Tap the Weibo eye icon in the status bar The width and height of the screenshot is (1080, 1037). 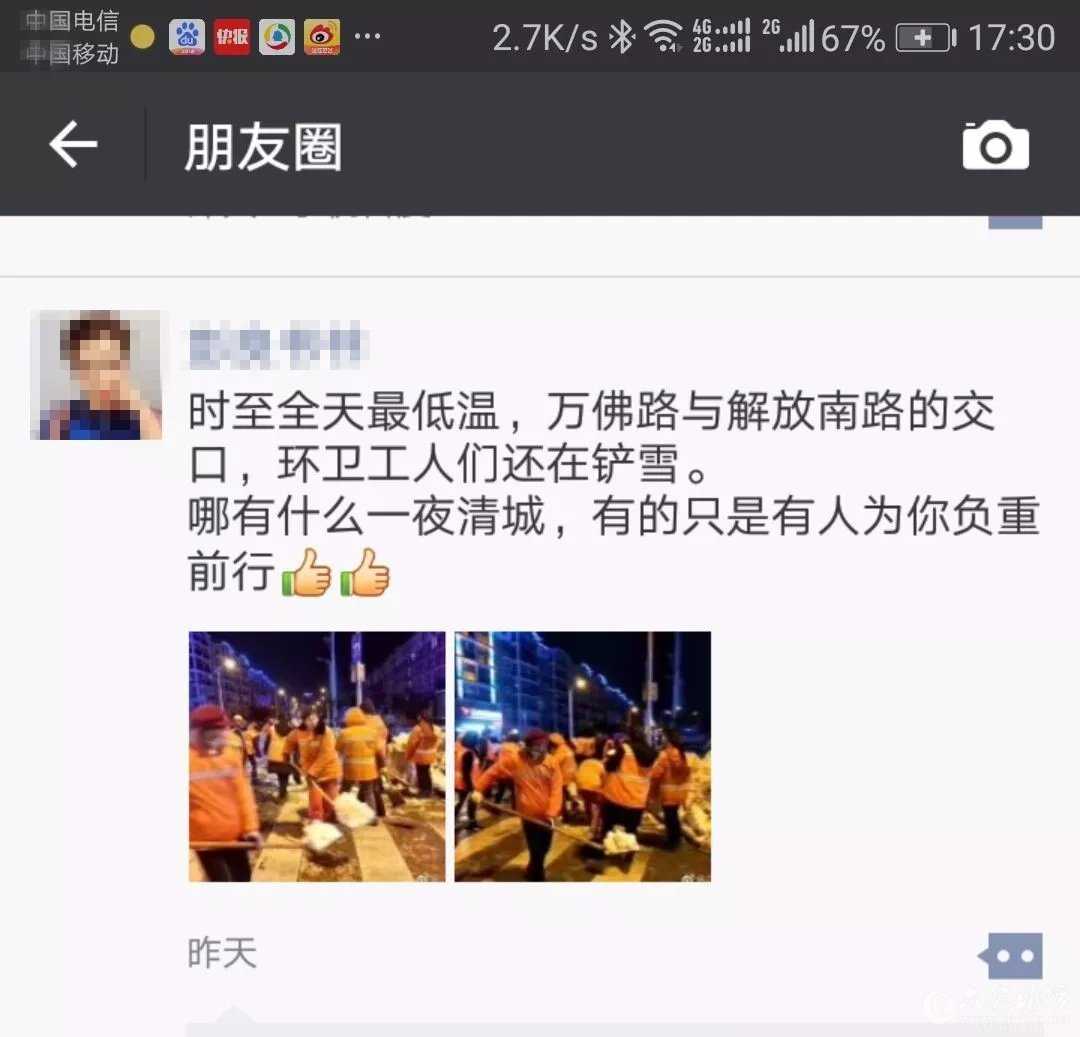[322, 37]
